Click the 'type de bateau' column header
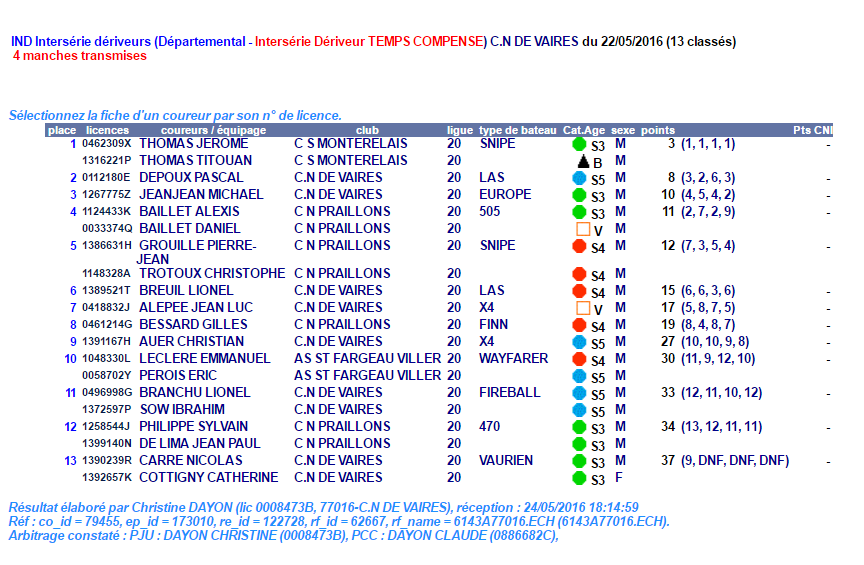Viewport: 864px width, 565px height. (518, 130)
